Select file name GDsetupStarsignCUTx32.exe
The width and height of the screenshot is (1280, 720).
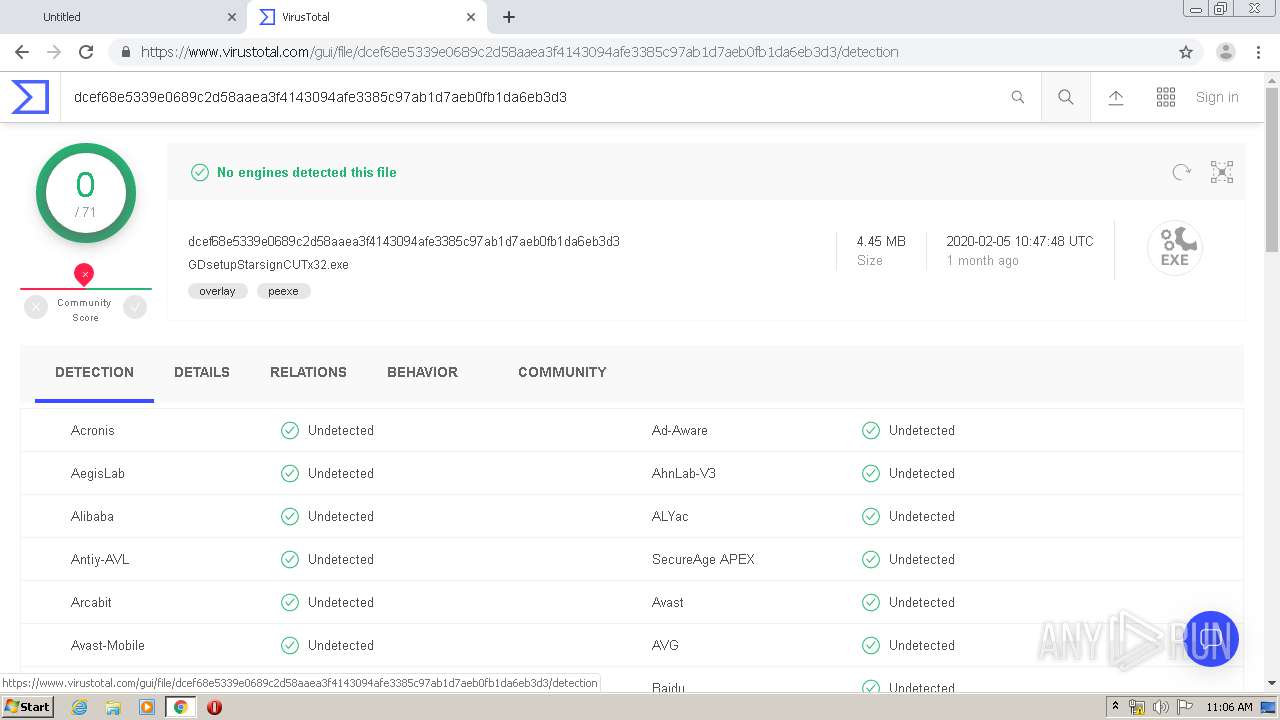point(268,265)
